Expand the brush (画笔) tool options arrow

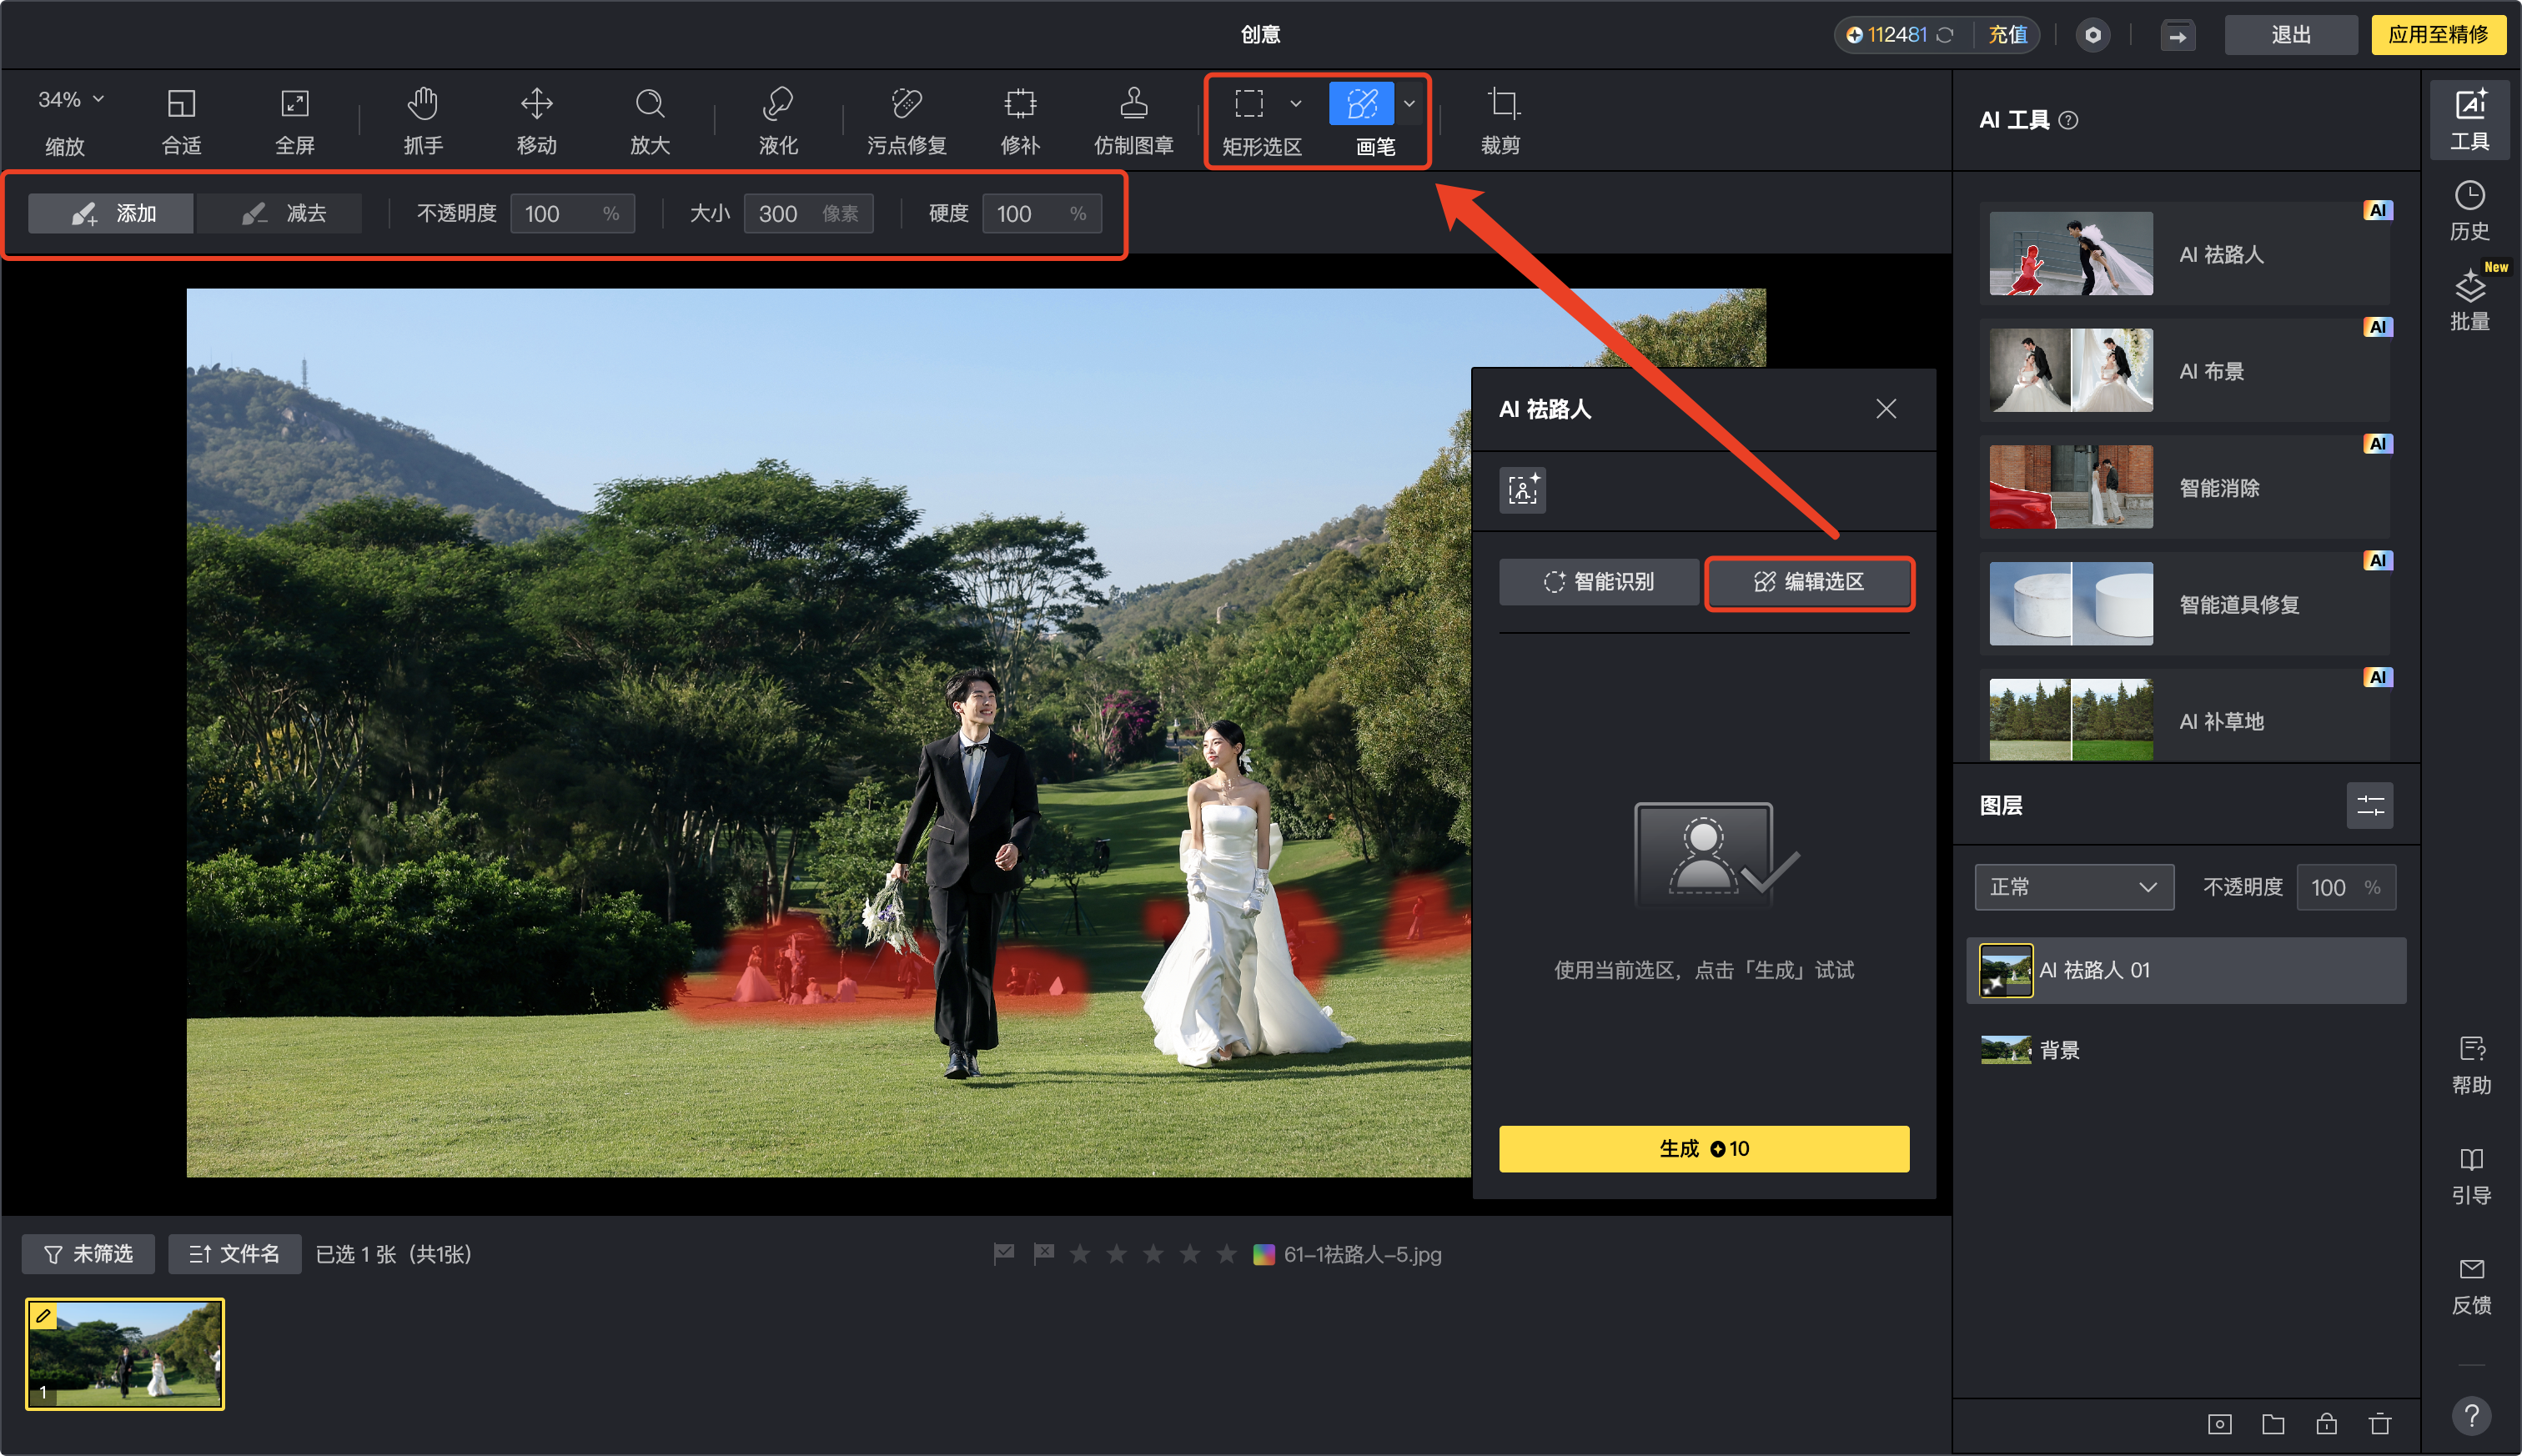point(1409,103)
